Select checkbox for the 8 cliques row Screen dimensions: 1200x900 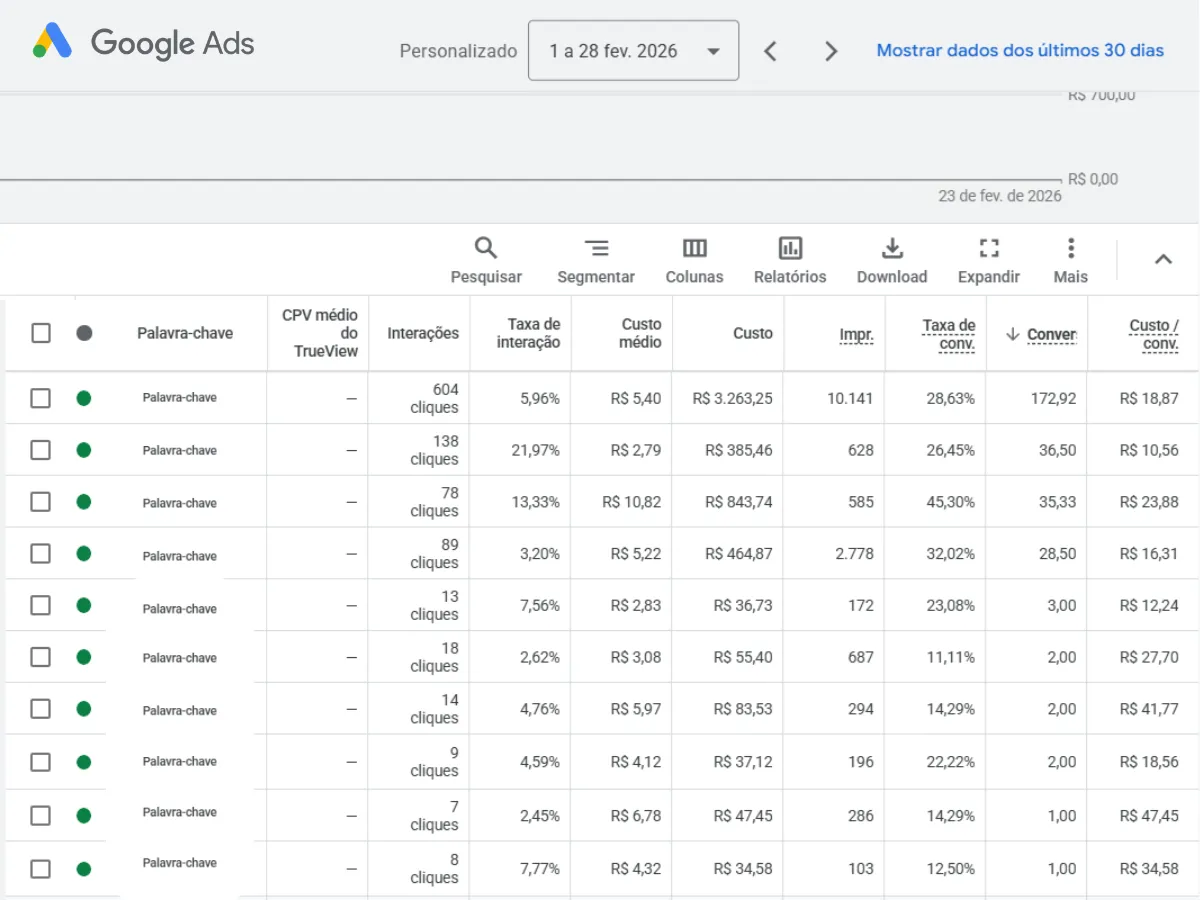pyautogui.click(x=40, y=869)
